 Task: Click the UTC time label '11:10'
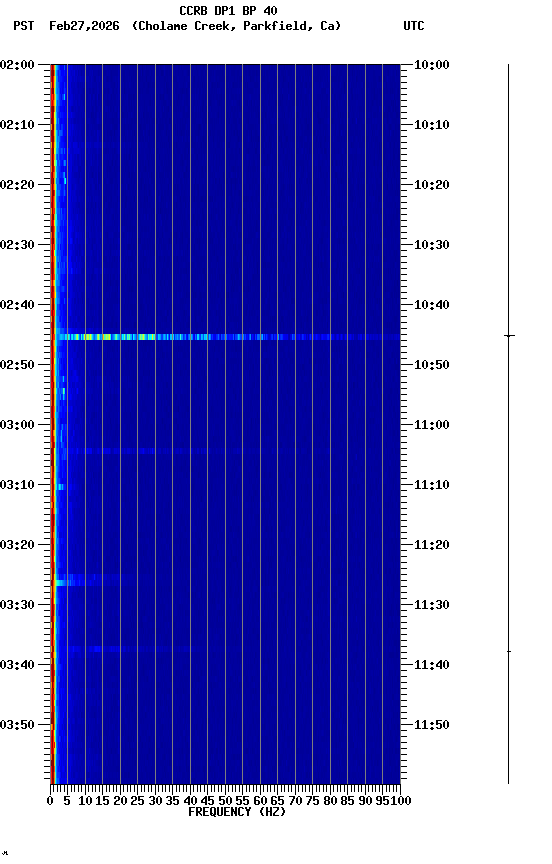pyautogui.click(x=432, y=485)
